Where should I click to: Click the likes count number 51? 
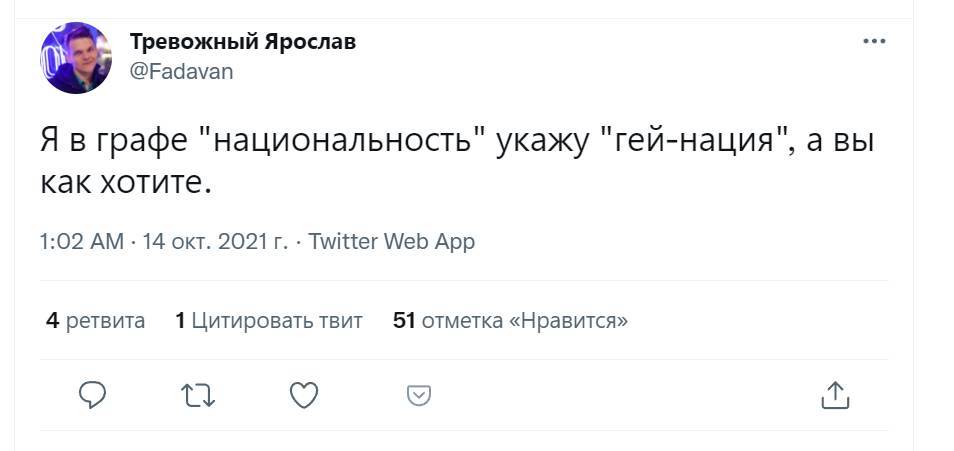click(404, 321)
